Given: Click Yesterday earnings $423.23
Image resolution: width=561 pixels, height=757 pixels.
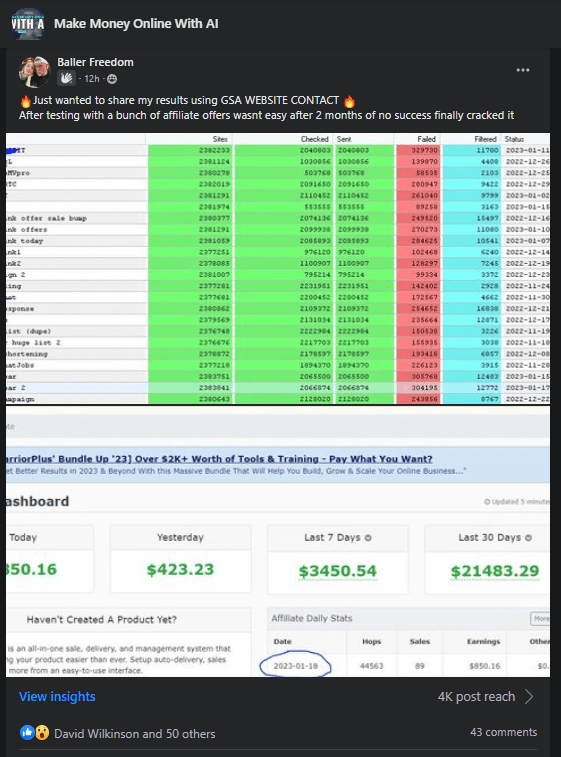Looking at the screenshot, I should point(180,570).
